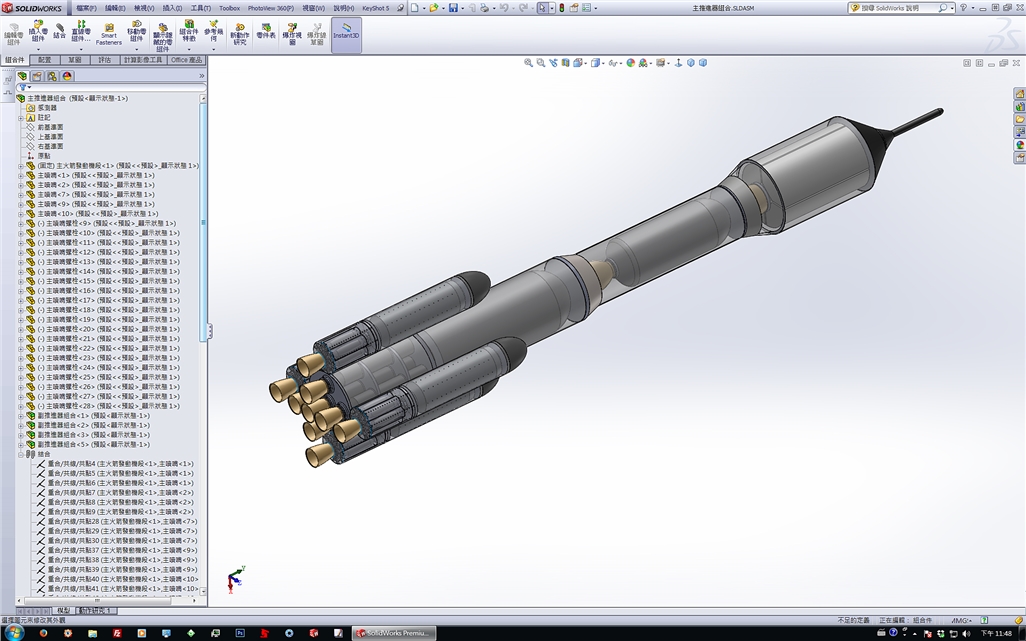1026x641 pixels.
Task: Click the Apply Scene icon
Action: pos(643,63)
